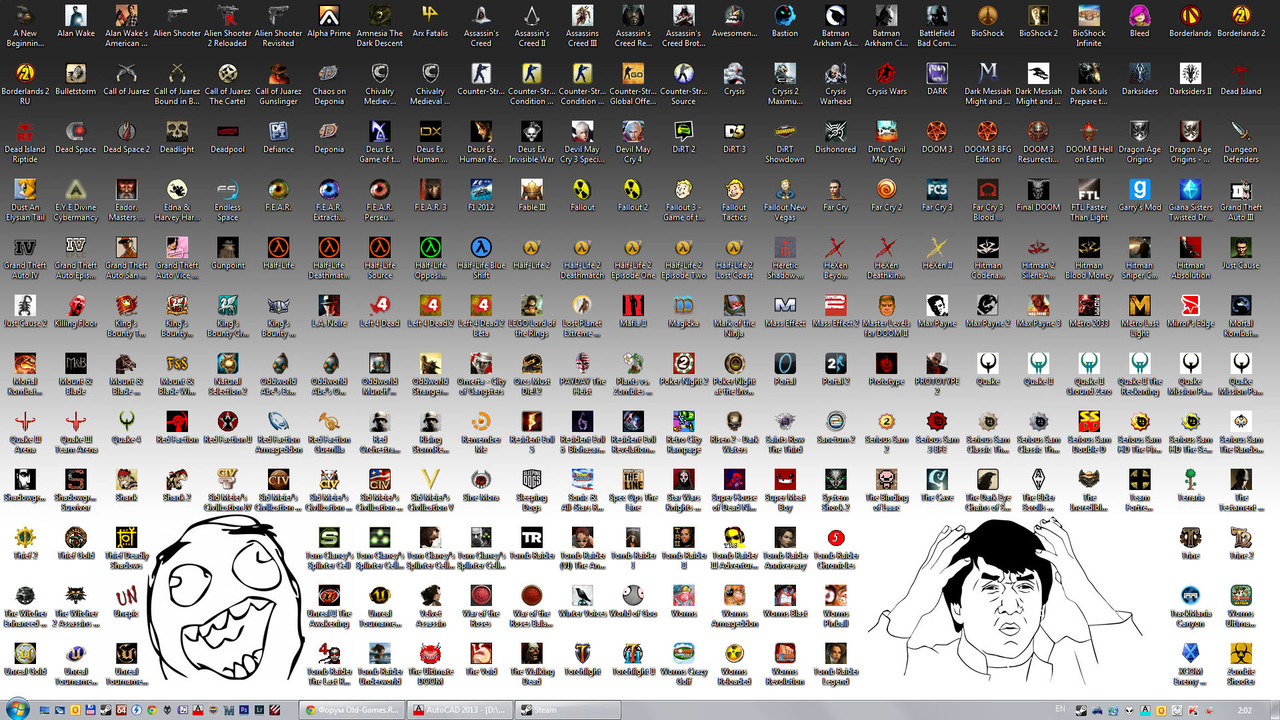
Task: Open the Alan Wake desktop shortcut
Action: 76,22
